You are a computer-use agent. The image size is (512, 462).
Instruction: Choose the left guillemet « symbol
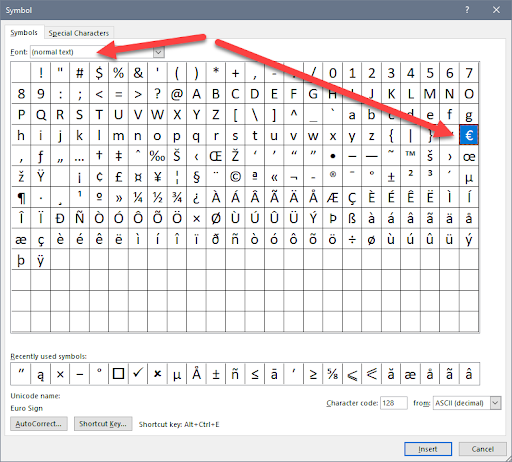(274, 176)
